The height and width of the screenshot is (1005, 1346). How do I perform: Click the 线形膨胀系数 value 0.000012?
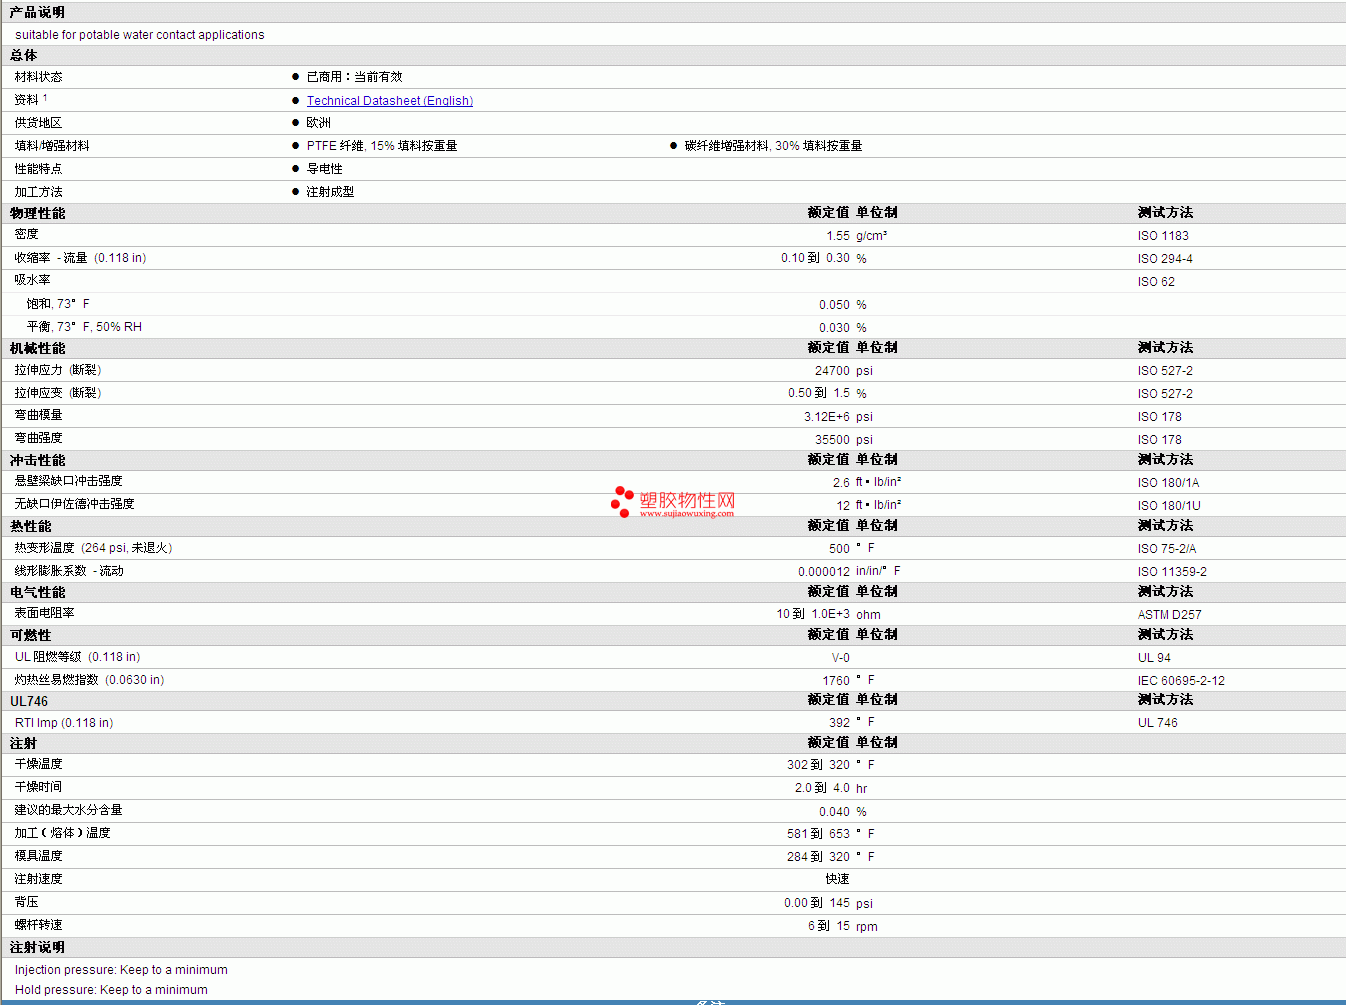pos(824,572)
